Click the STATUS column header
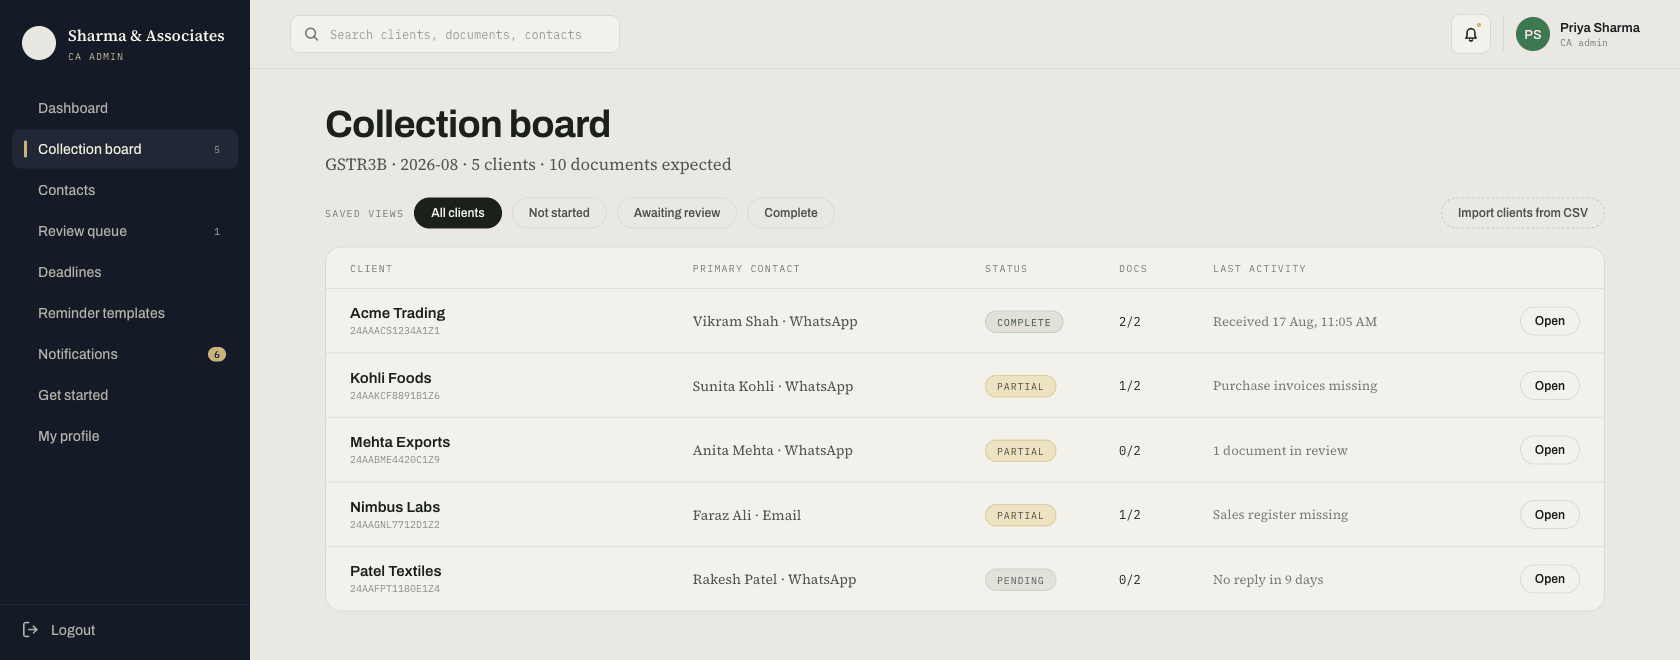 click(1006, 269)
